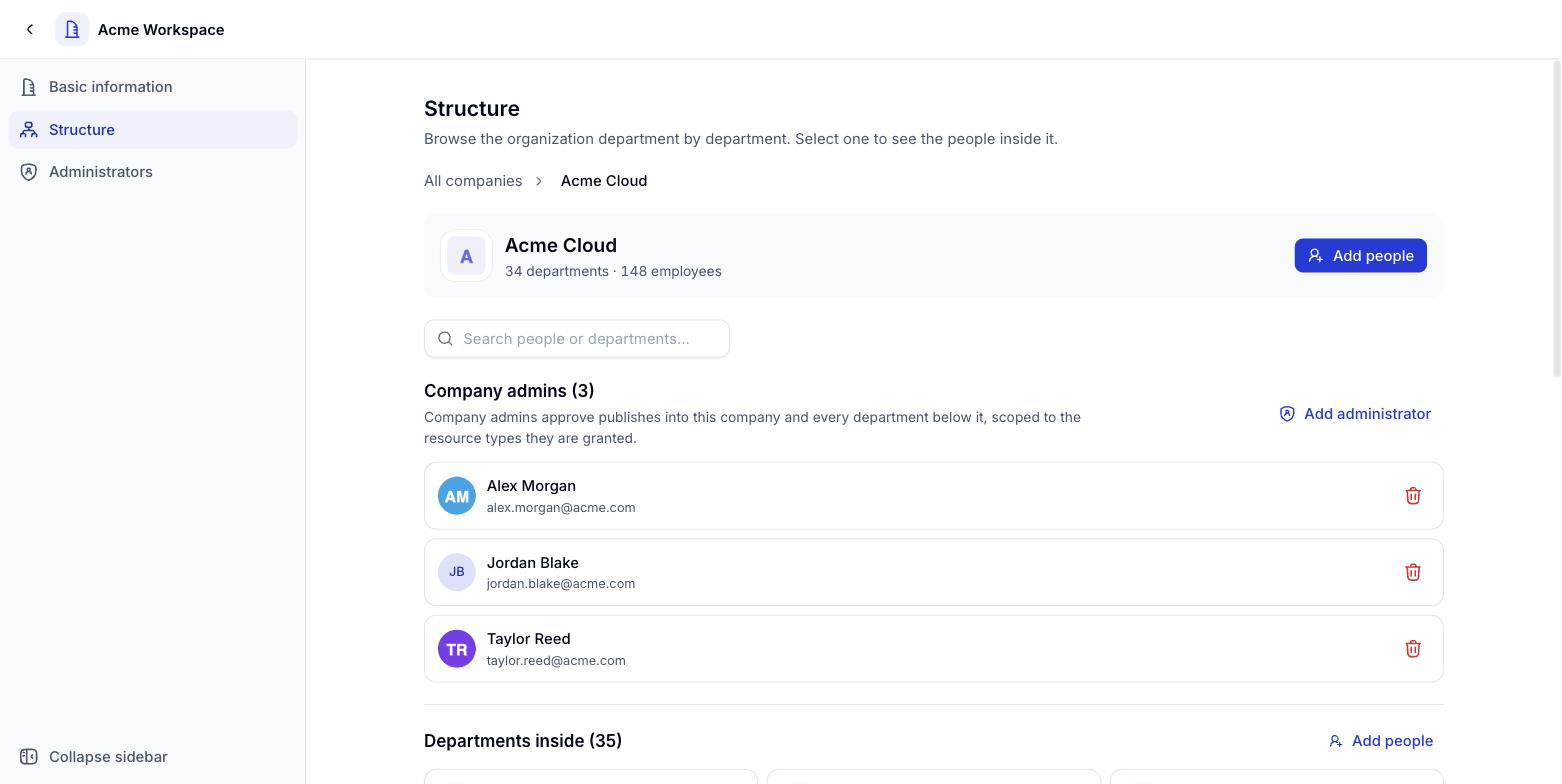Click the email jordan.blake@acme.com
This screenshot has height=784, width=1562.
pyautogui.click(x=561, y=584)
